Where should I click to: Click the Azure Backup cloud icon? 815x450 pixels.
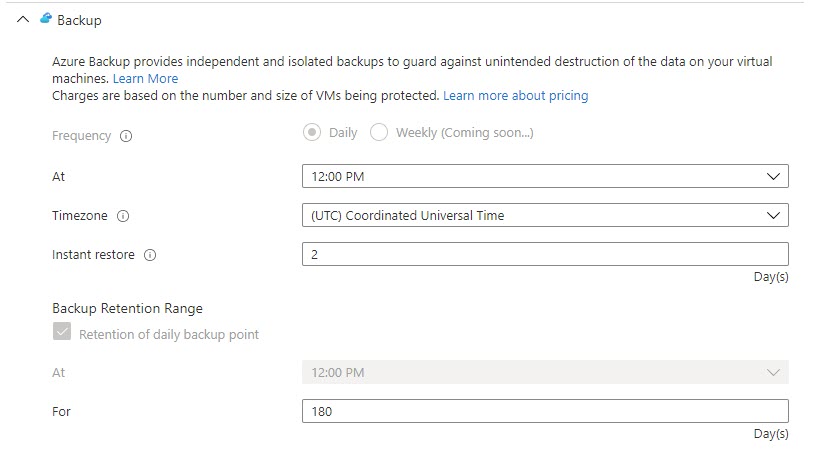(46, 19)
